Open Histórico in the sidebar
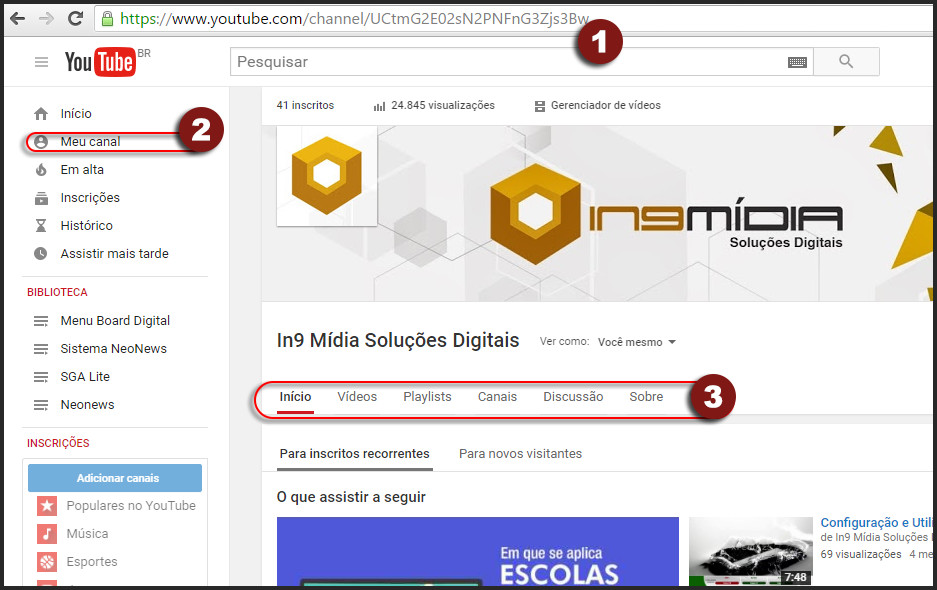 click(86, 226)
